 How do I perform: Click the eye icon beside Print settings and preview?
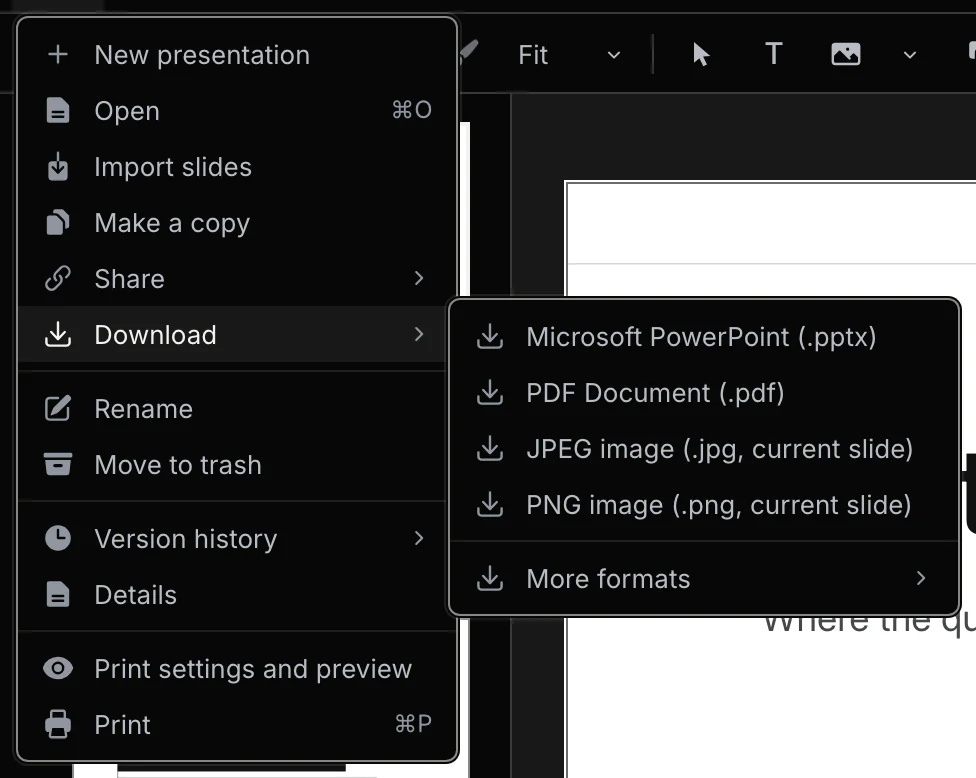click(58, 669)
